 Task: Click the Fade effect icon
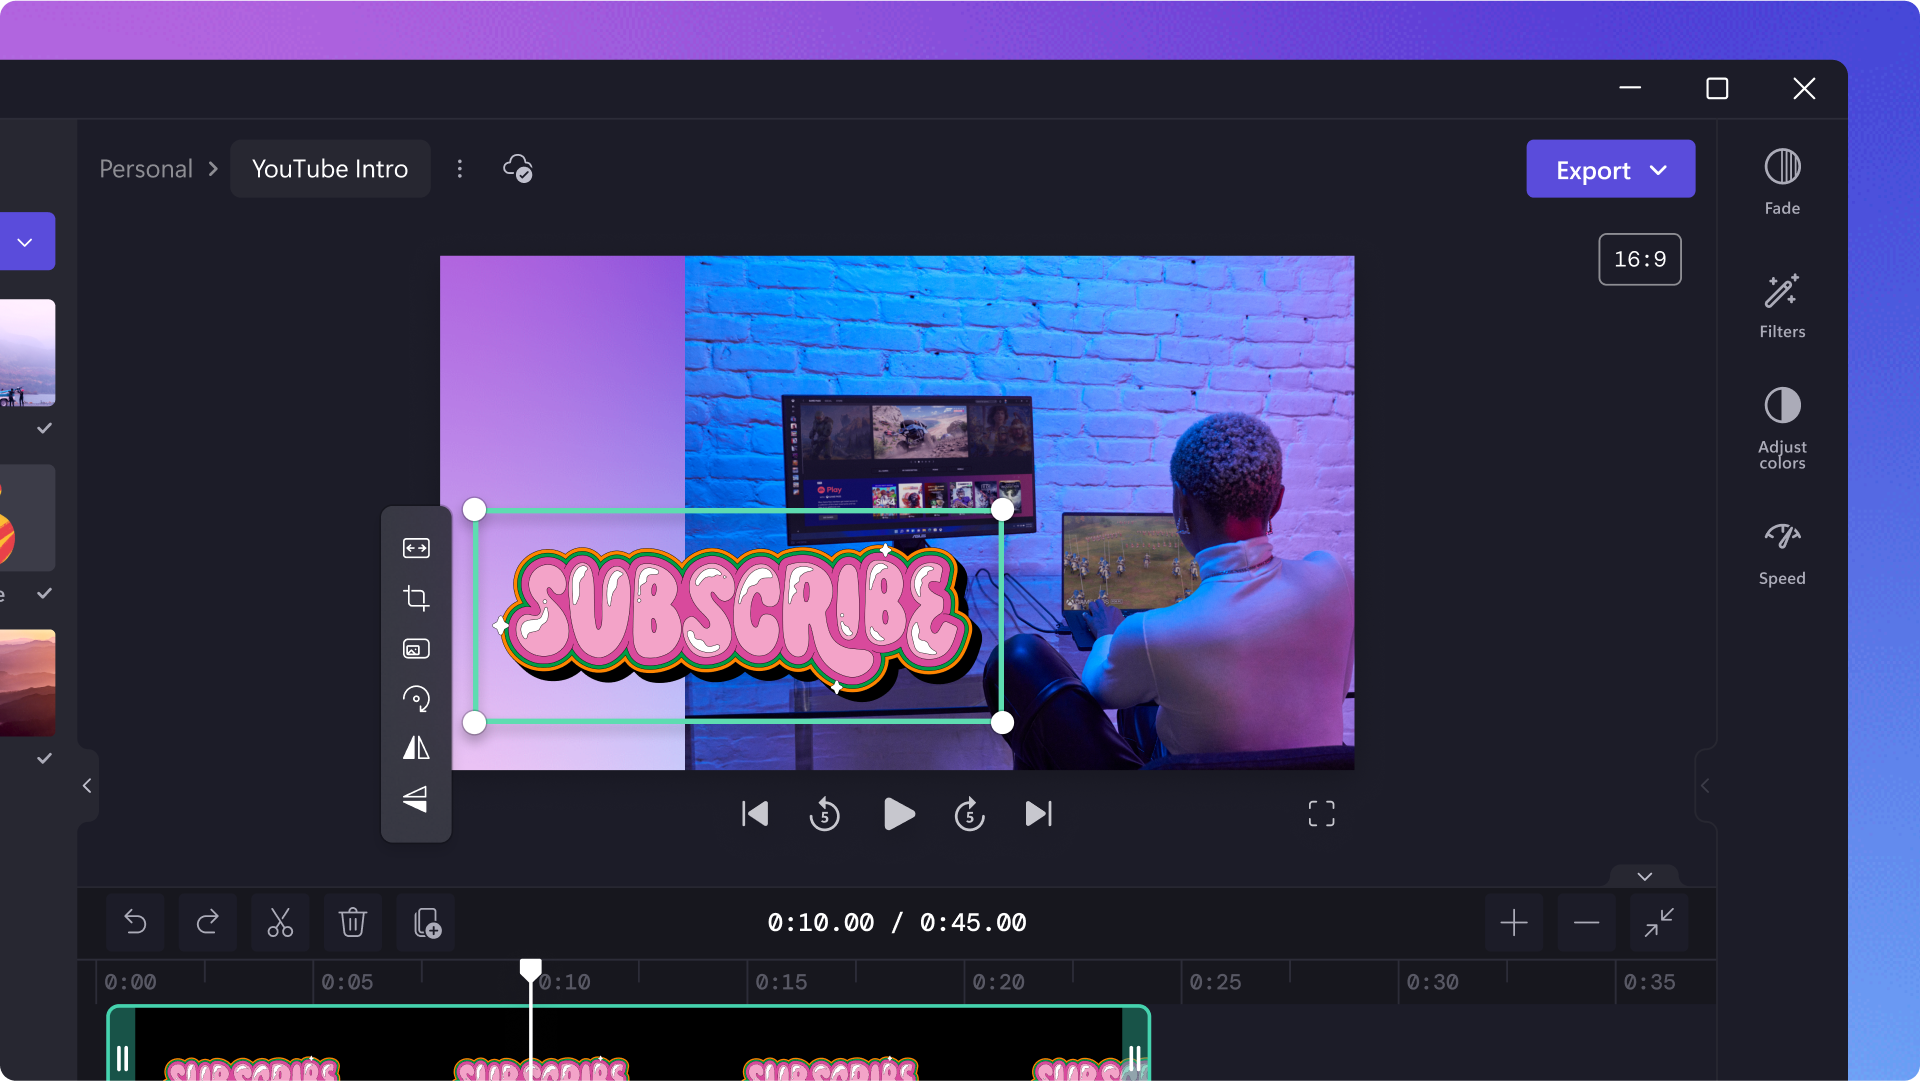pyautogui.click(x=1783, y=167)
